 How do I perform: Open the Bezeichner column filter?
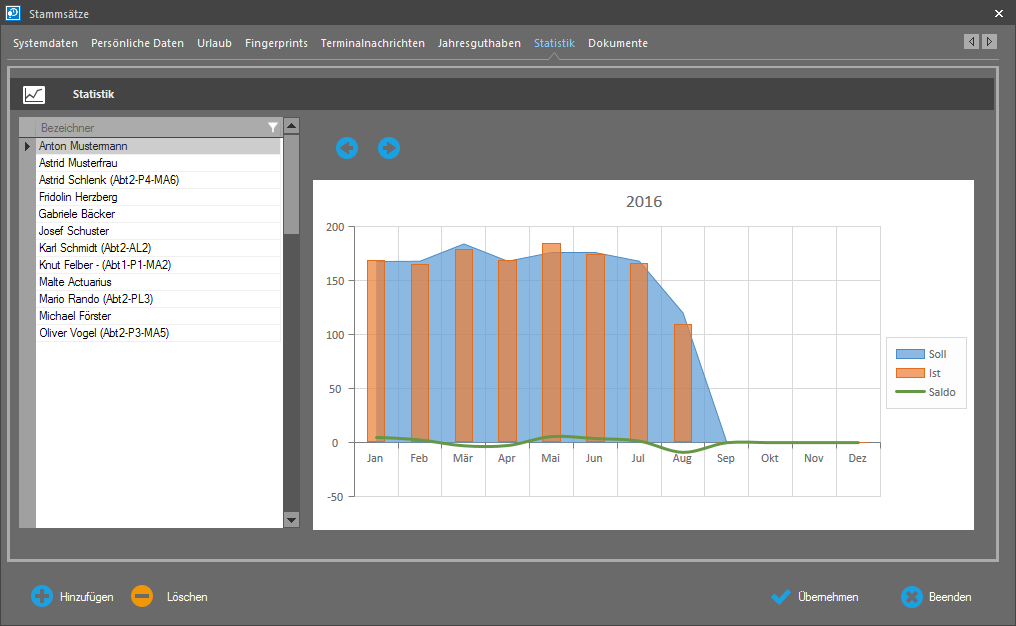(x=273, y=128)
